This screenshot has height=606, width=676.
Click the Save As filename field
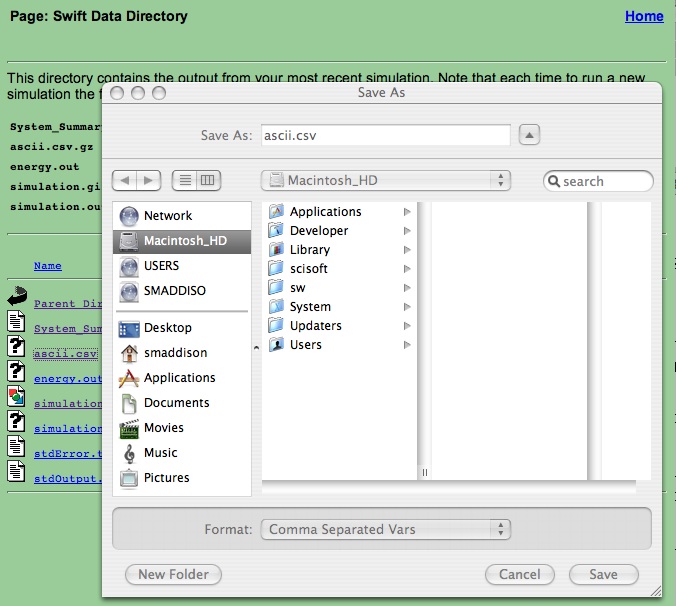386,135
